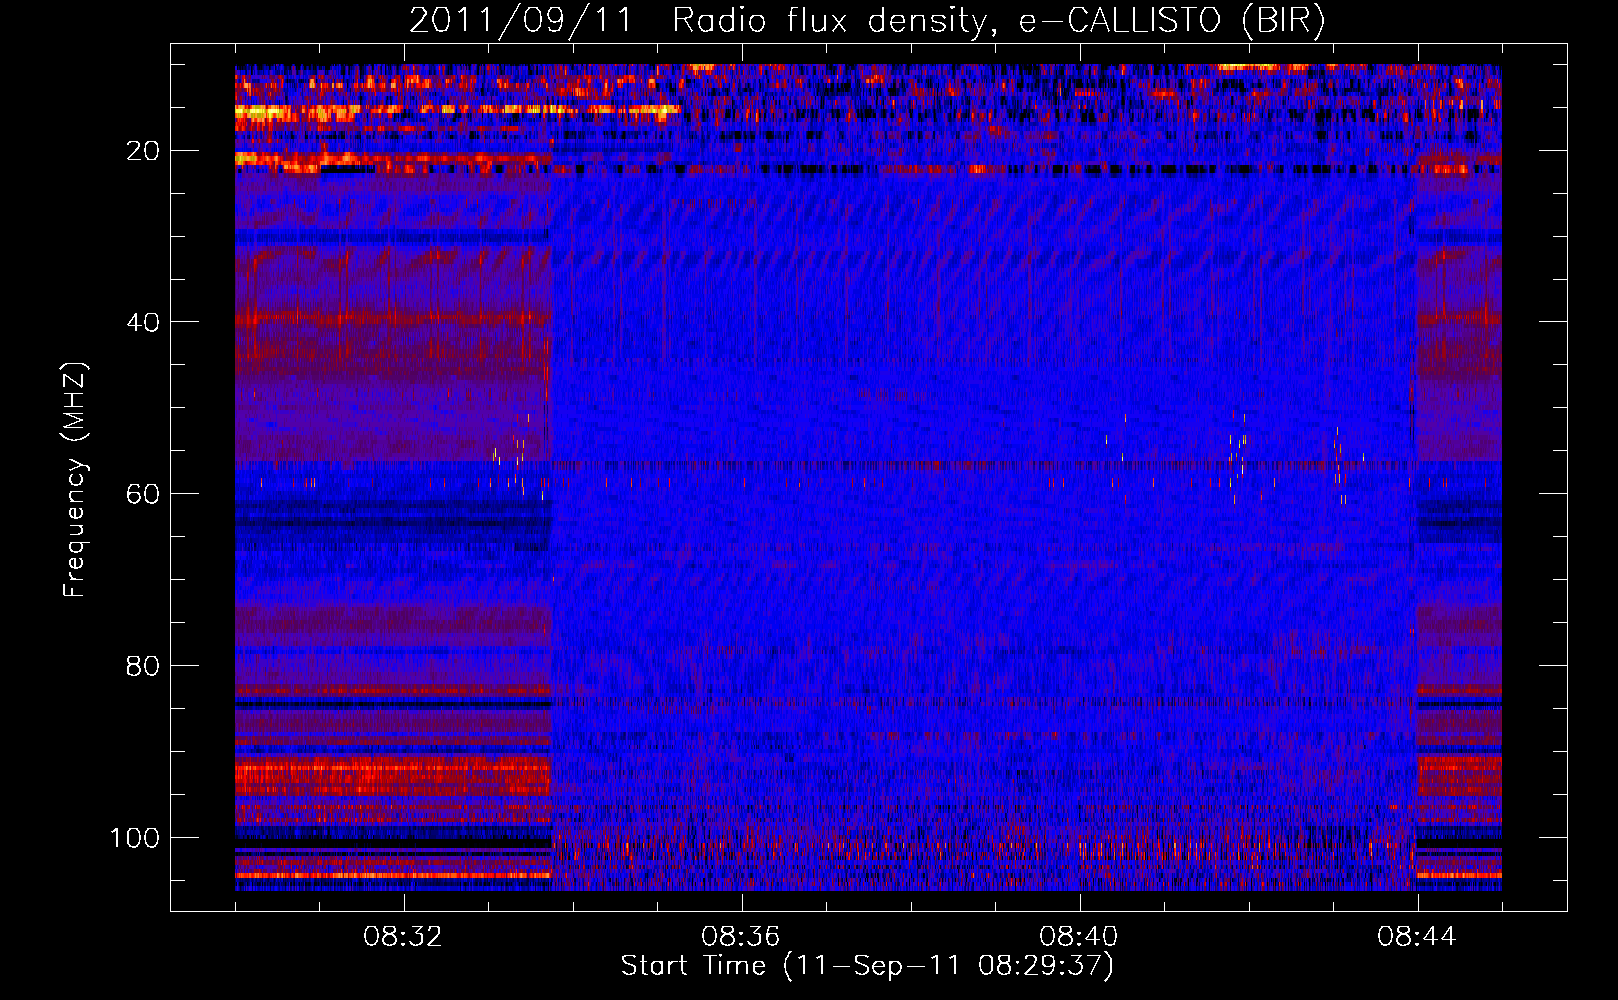Click the "Start Time (11-Sep-11 08:29:37)" label
Viewport: 1618px width, 1000px height.
[x=867, y=966]
